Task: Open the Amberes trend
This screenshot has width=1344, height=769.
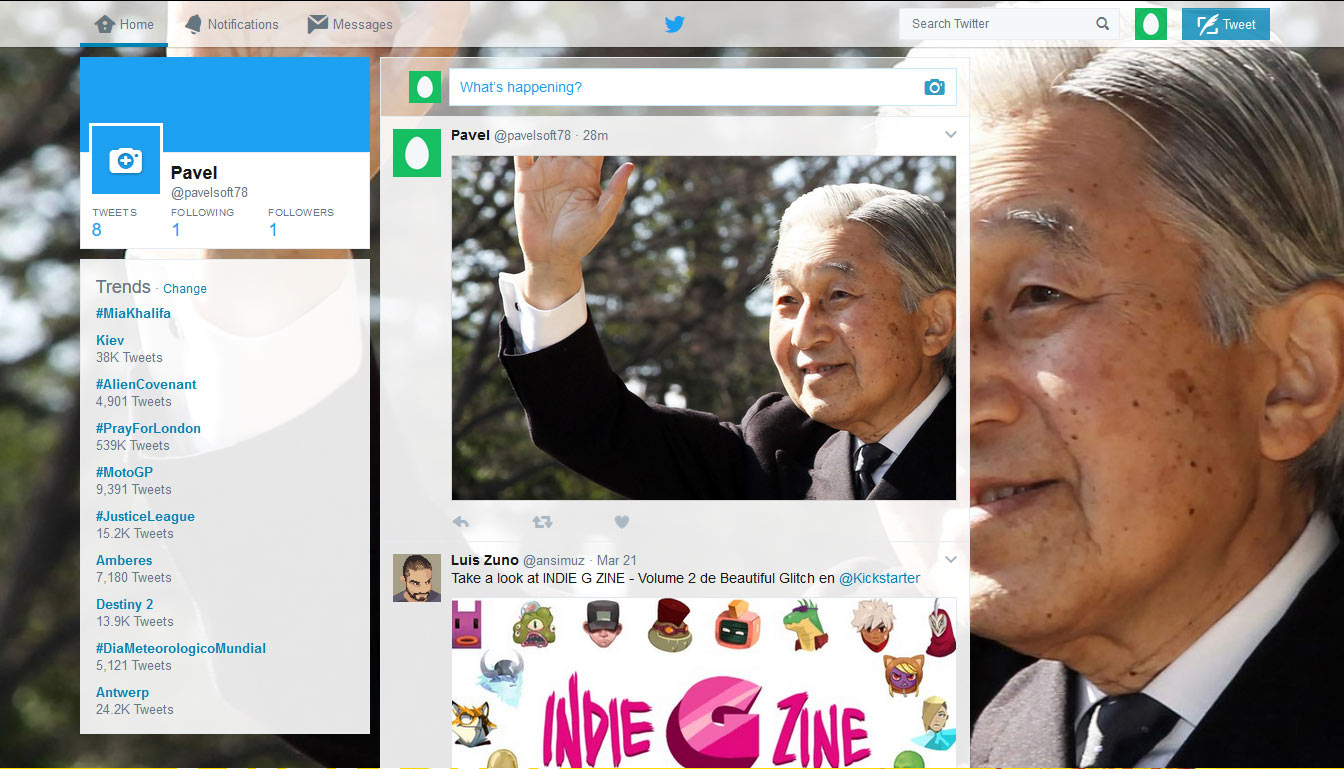Action: point(124,560)
